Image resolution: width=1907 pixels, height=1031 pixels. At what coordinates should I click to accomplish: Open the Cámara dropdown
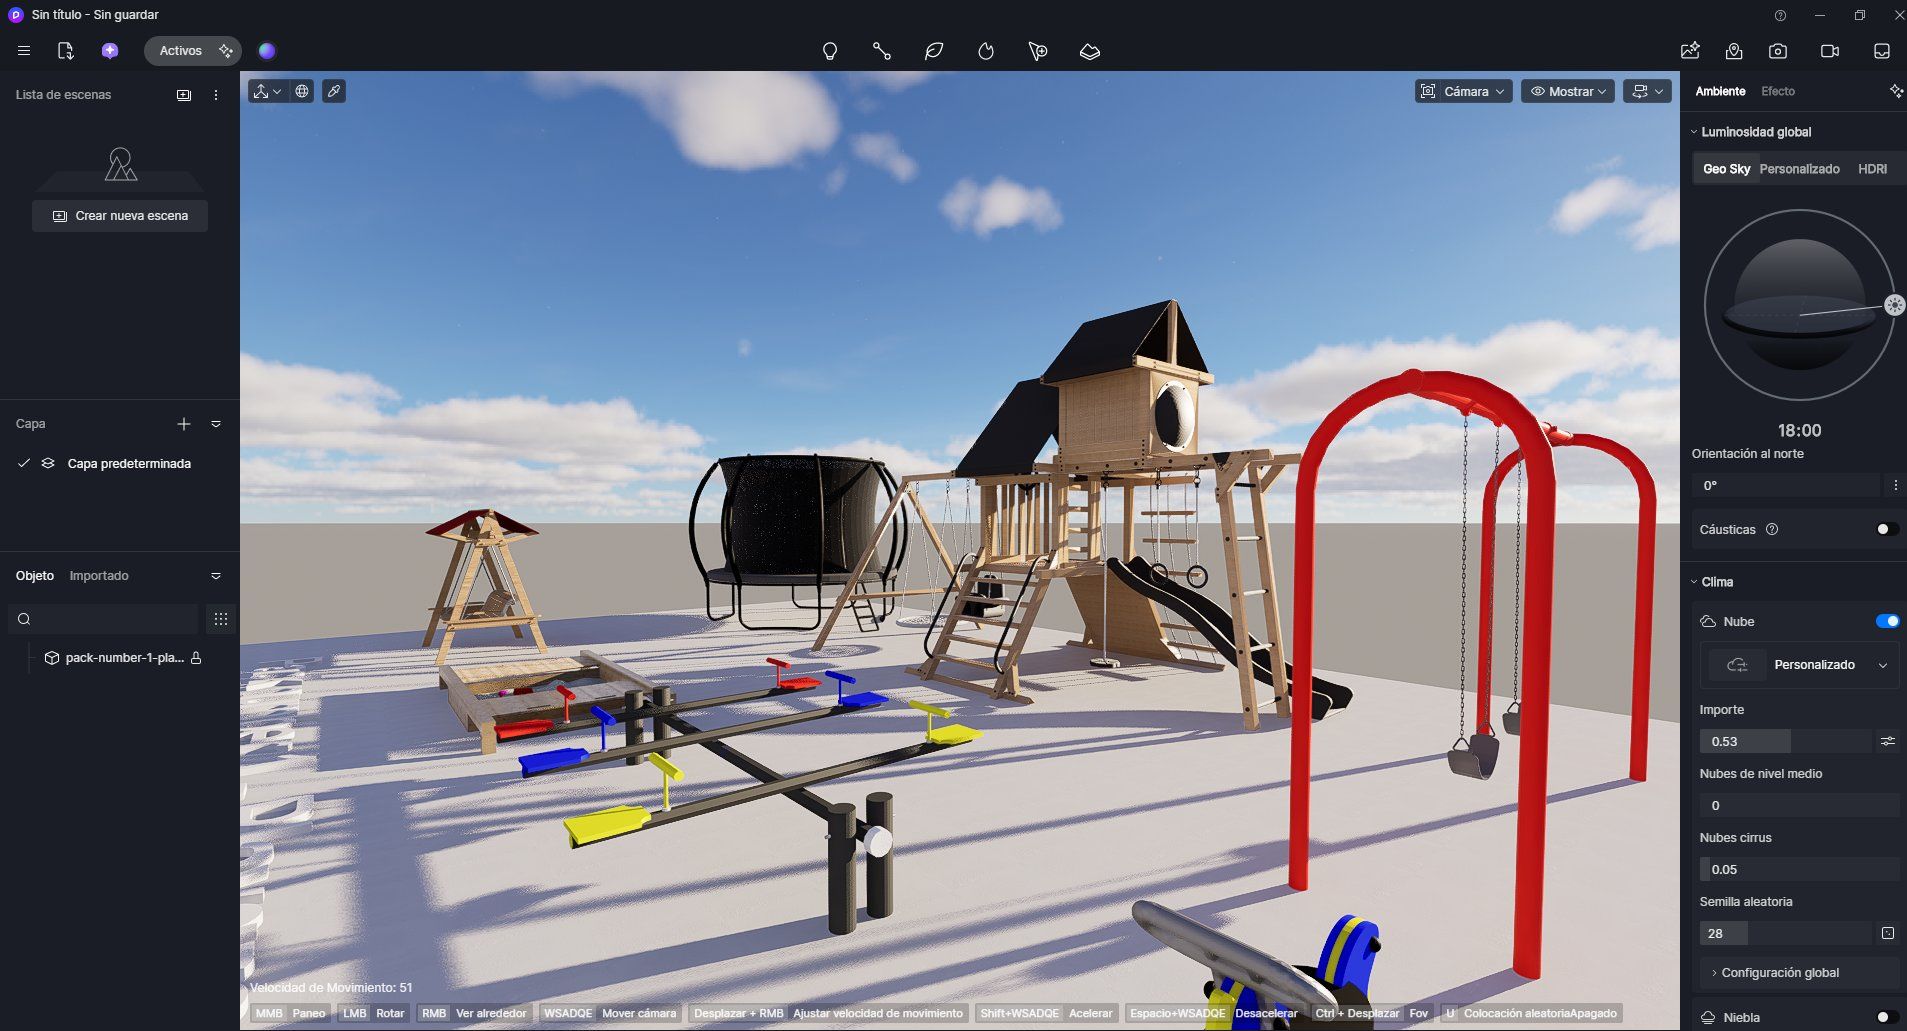coord(1463,91)
